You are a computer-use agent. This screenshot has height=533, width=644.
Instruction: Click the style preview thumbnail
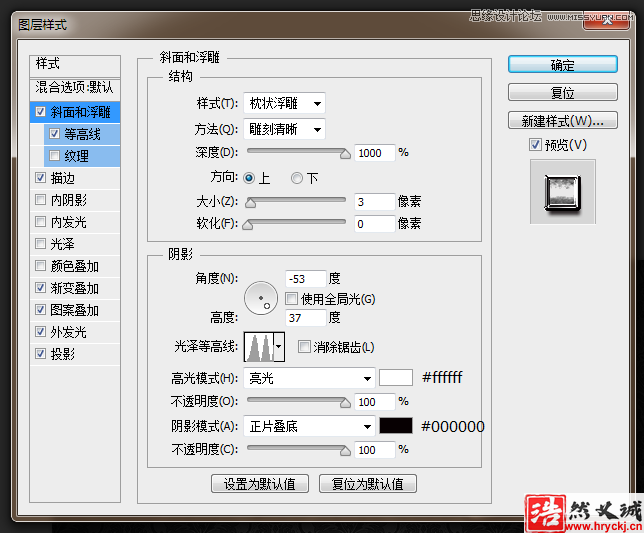click(563, 192)
